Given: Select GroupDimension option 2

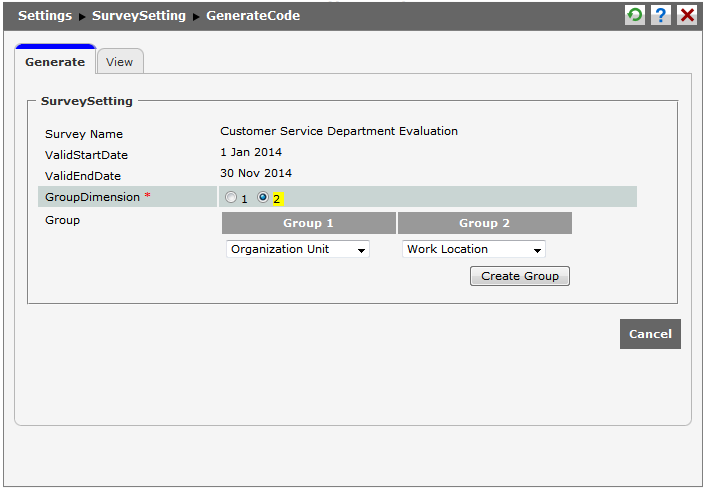Looking at the screenshot, I should (264, 198).
